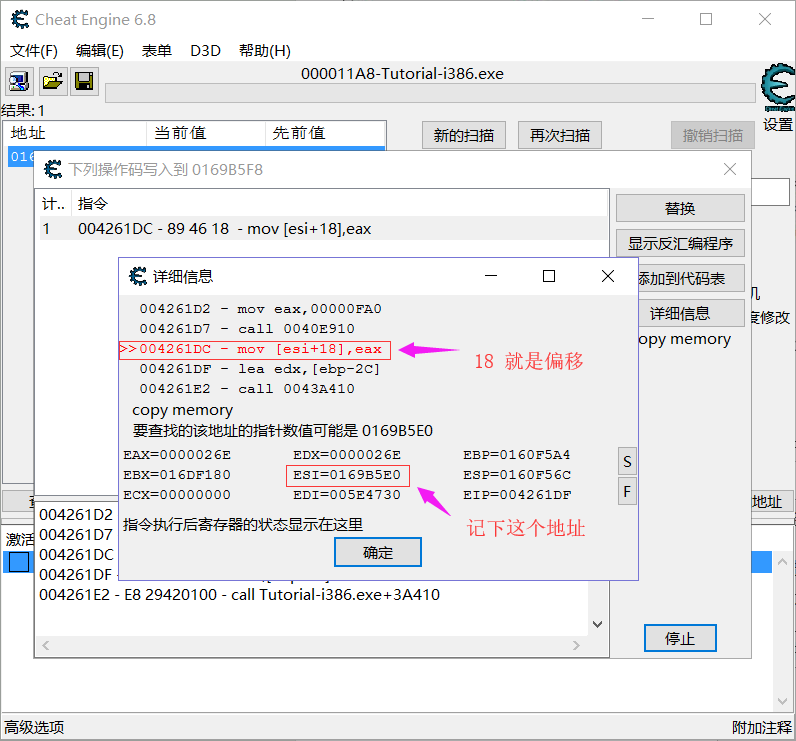Select the mov [esi+18],eax instruction row
The height and width of the screenshot is (741, 796).
pyautogui.click(x=323, y=229)
